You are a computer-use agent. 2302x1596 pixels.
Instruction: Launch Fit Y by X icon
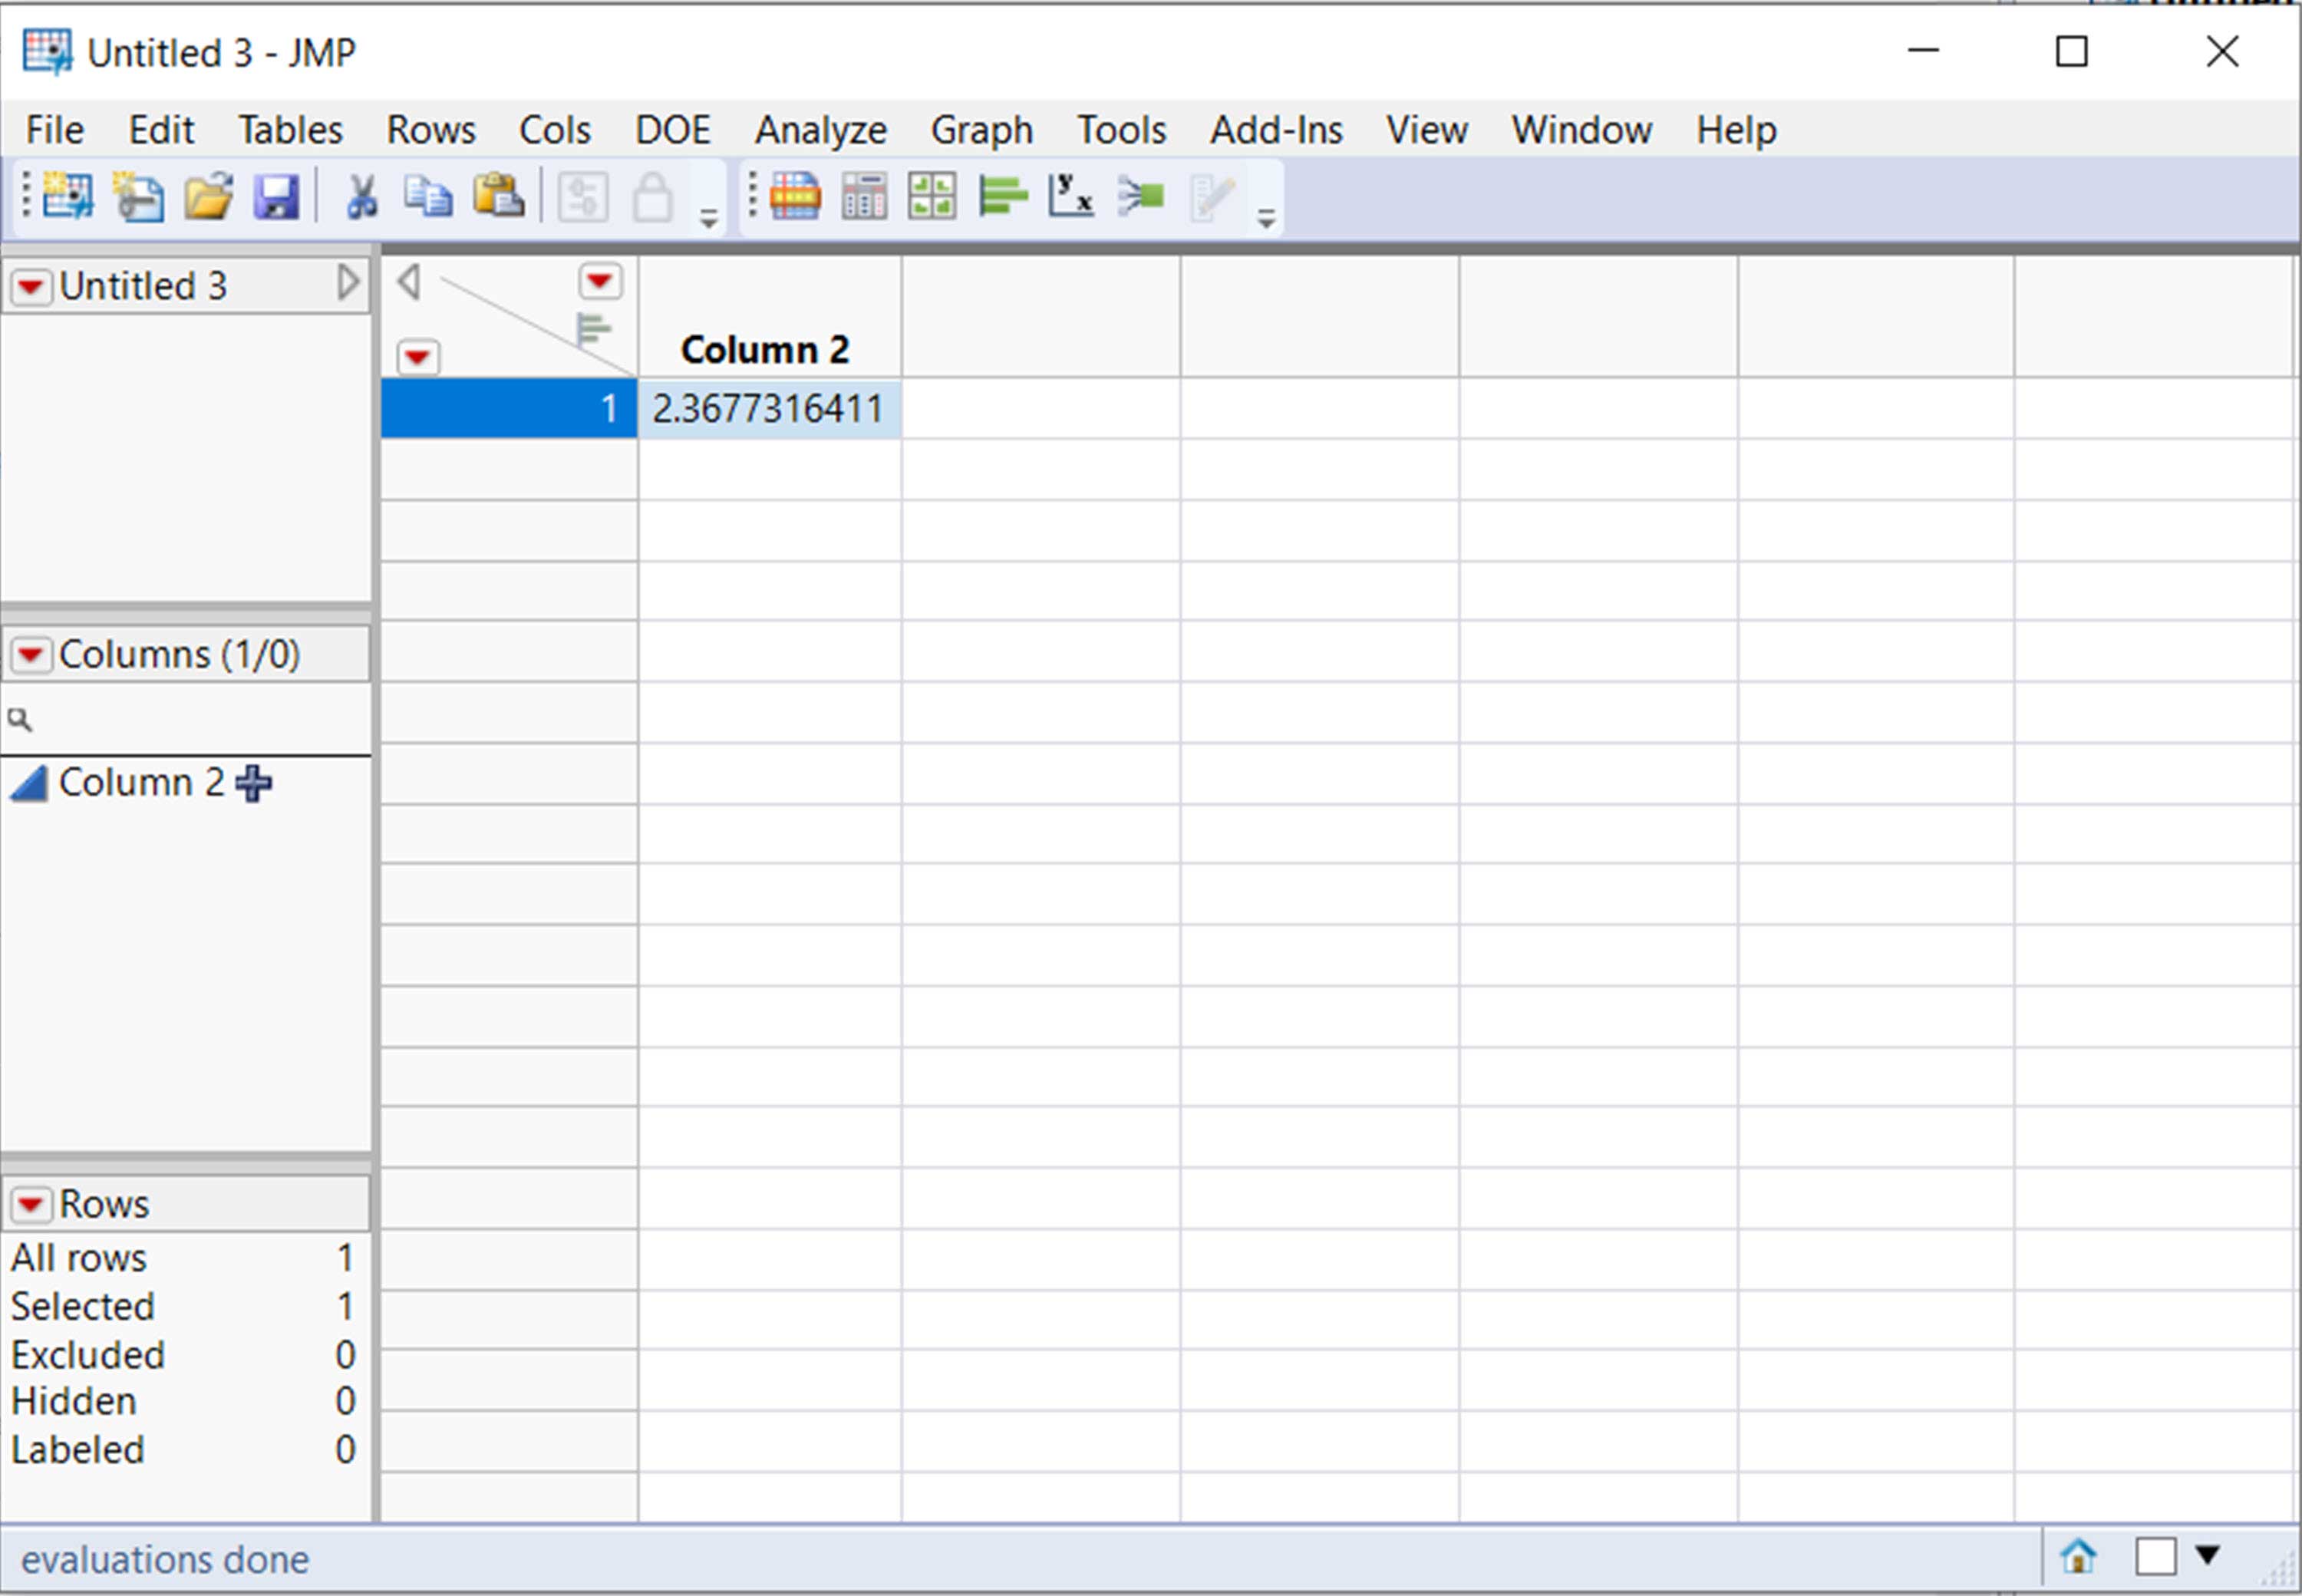(x=1070, y=195)
